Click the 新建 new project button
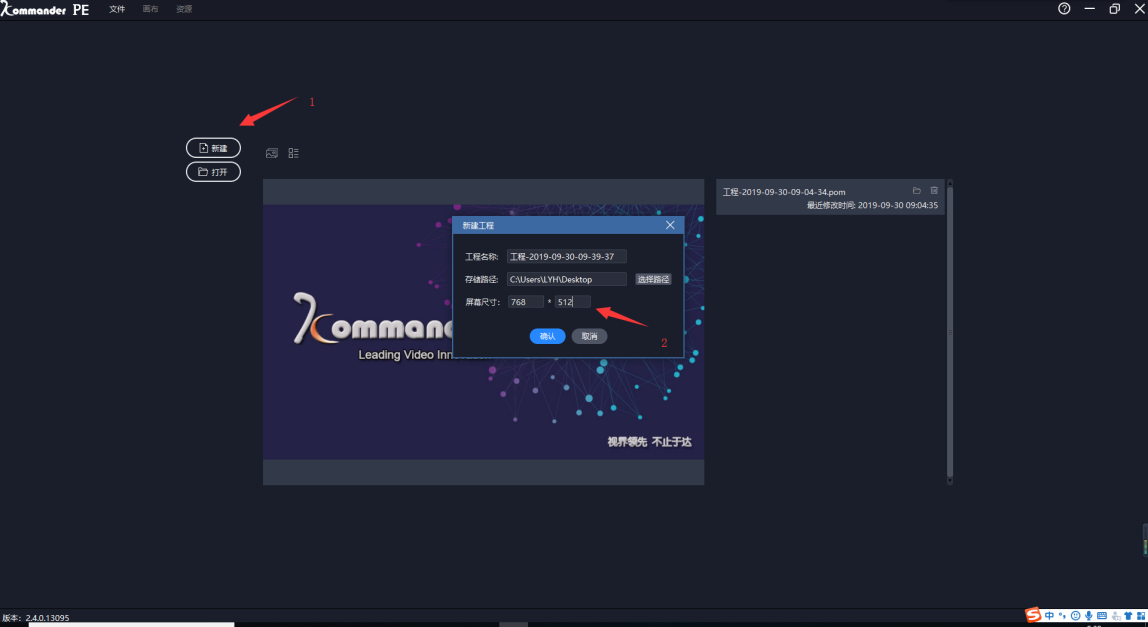 click(213, 148)
